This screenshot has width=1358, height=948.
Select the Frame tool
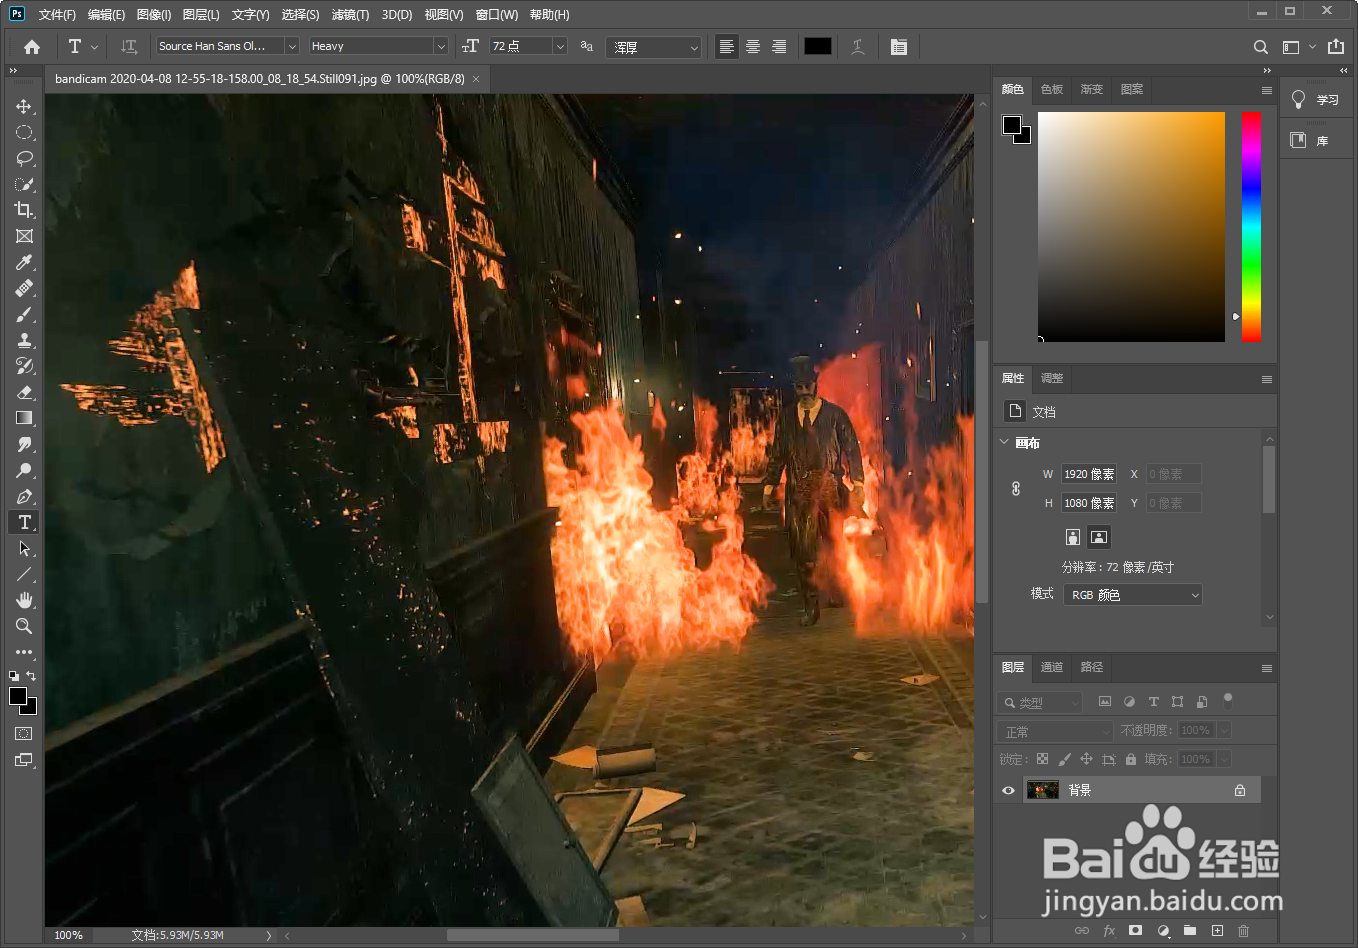[24, 236]
